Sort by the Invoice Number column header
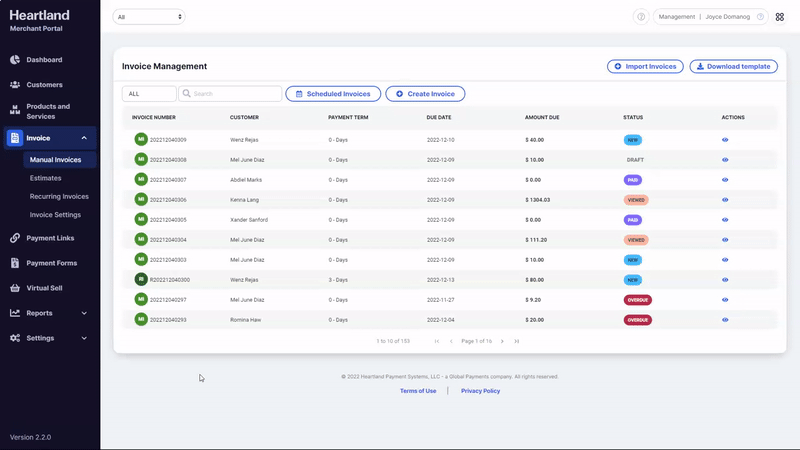The width and height of the screenshot is (800, 450). (x=154, y=117)
